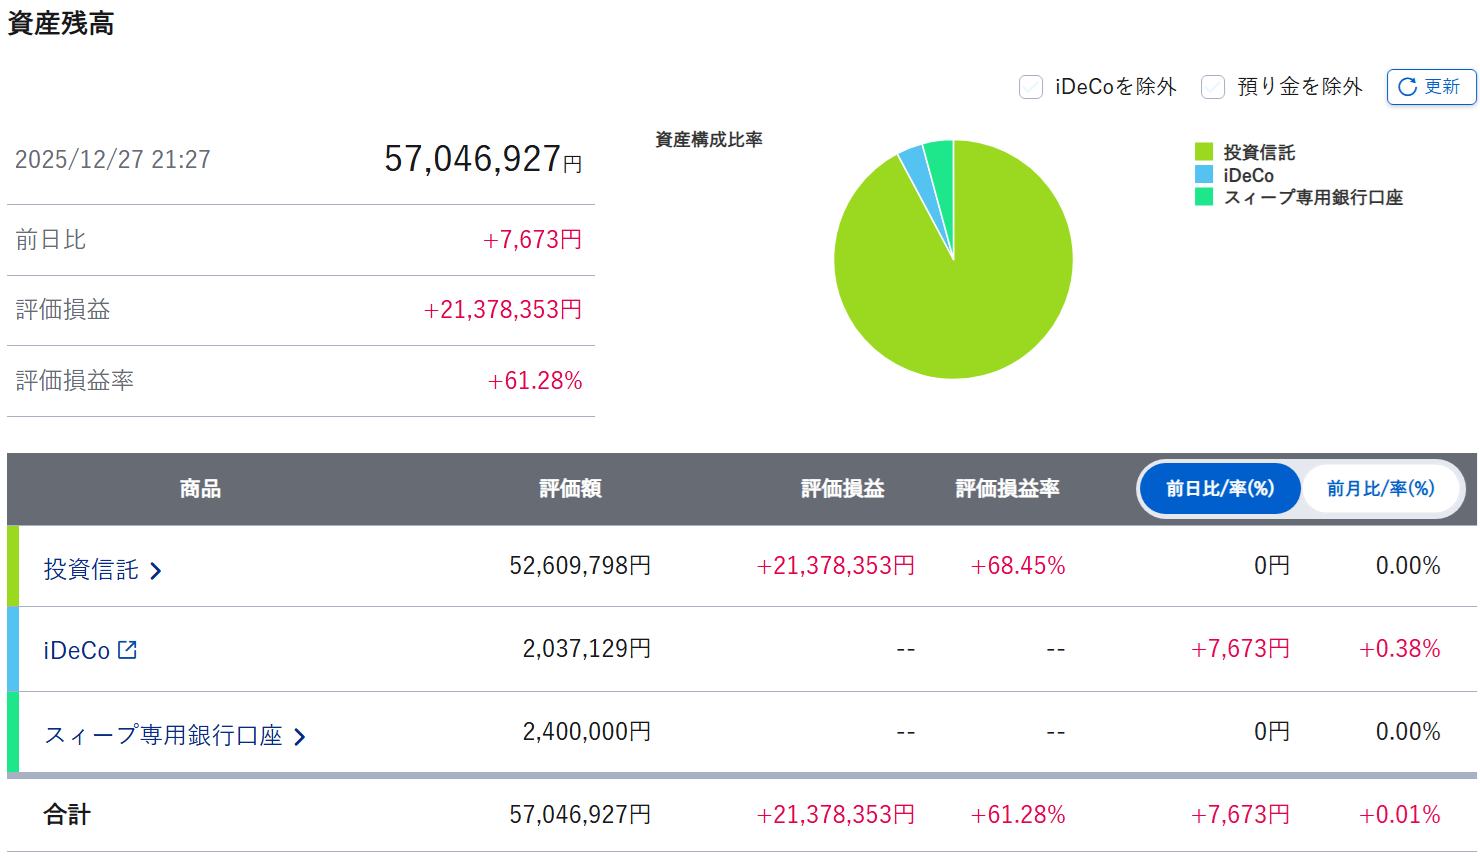Enable the iDeCoを除外 checkbox
1480x858 pixels.
(x=1031, y=87)
